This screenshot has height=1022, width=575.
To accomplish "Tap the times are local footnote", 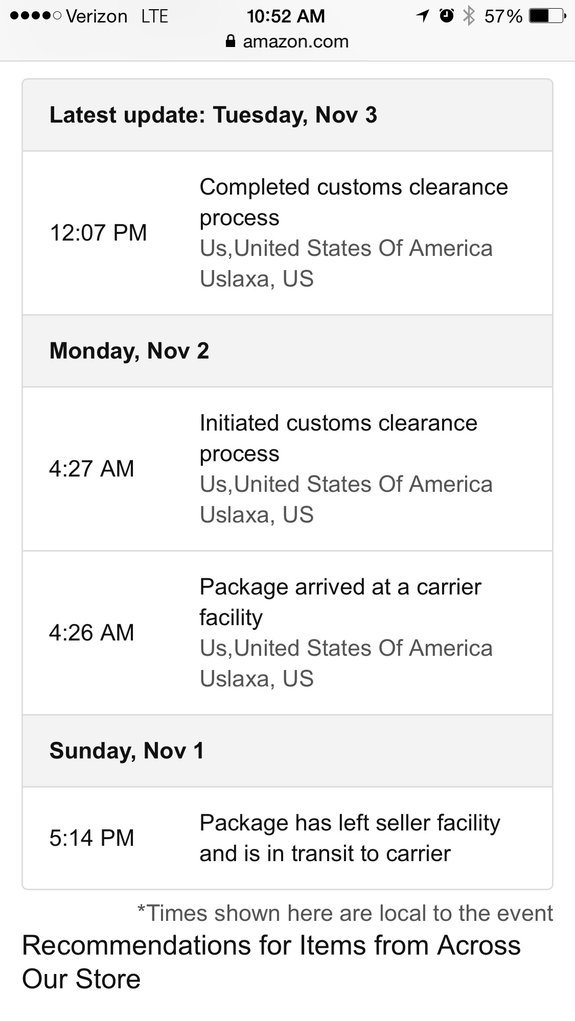I will [x=345, y=913].
